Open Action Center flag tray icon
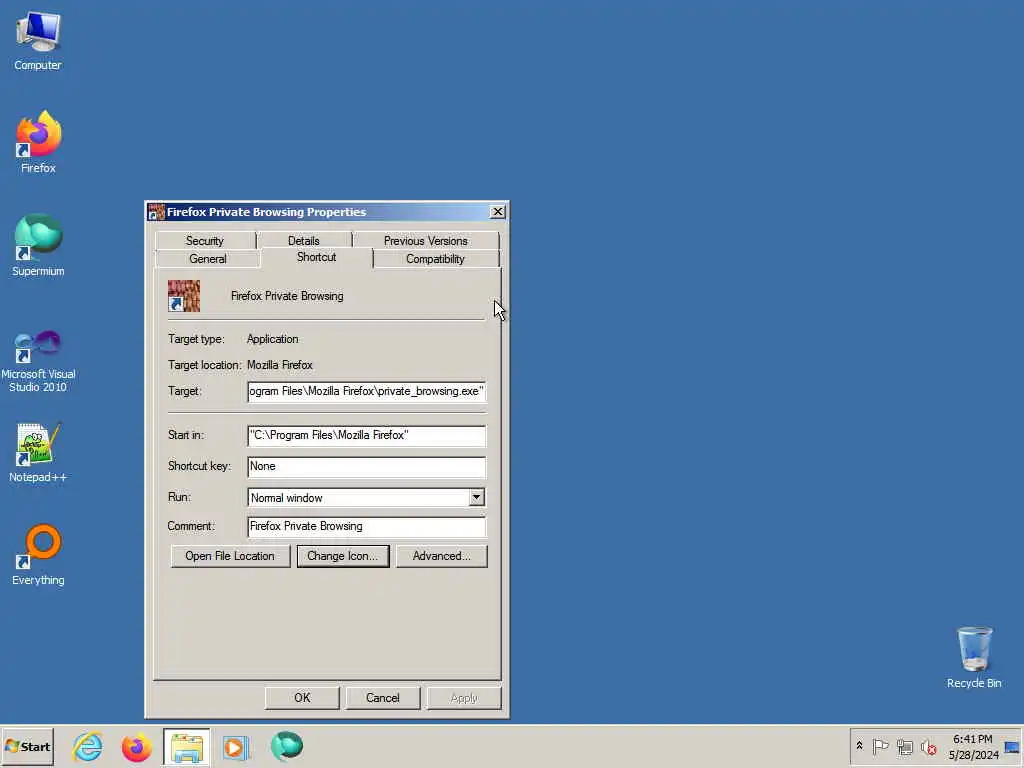This screenshot has height=768, width=1024. (880, 746)
